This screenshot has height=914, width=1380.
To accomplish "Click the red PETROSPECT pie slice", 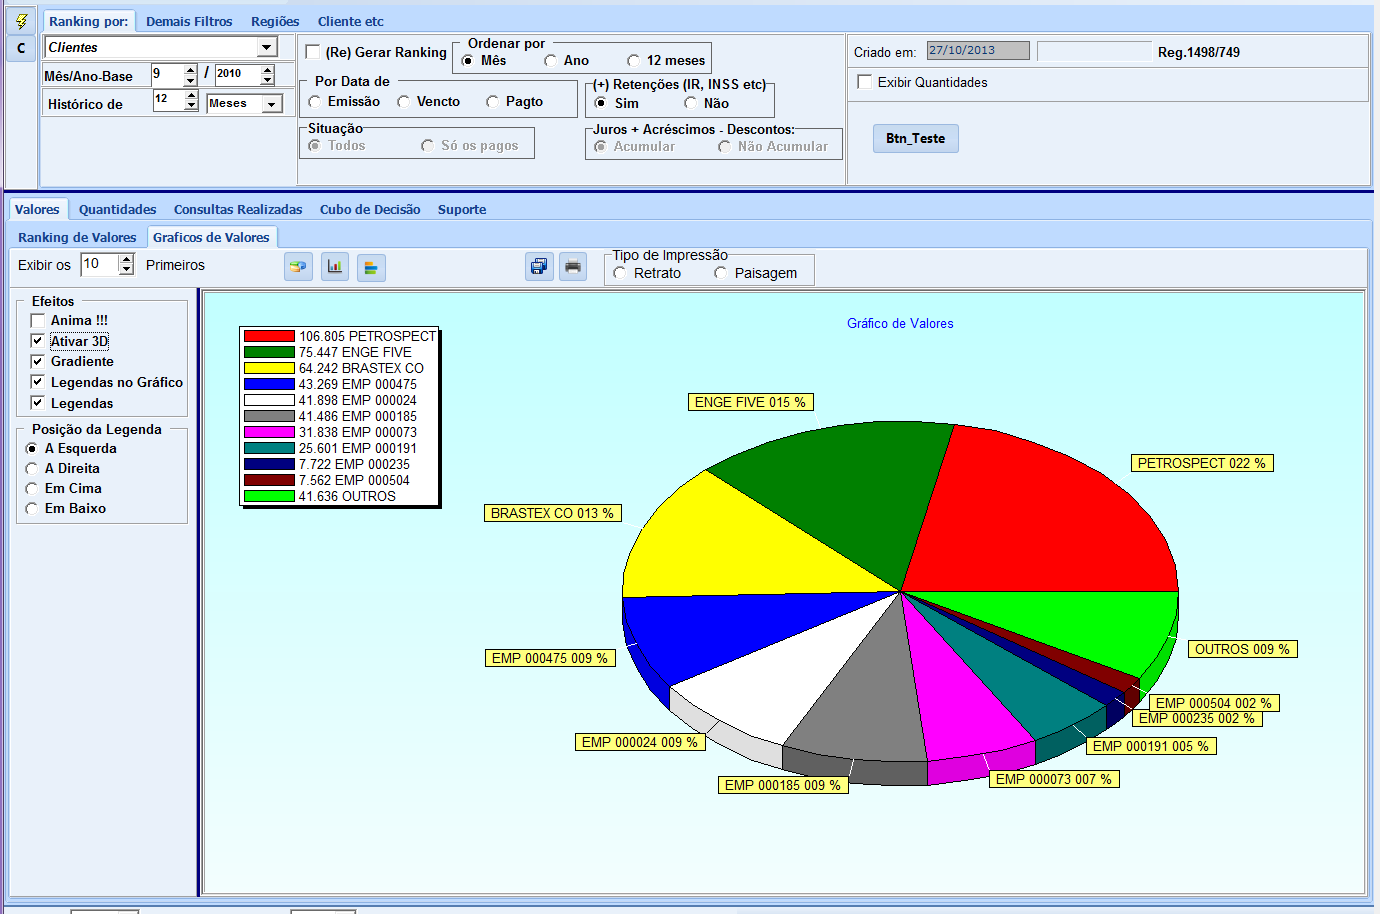I will (1040, 510).
